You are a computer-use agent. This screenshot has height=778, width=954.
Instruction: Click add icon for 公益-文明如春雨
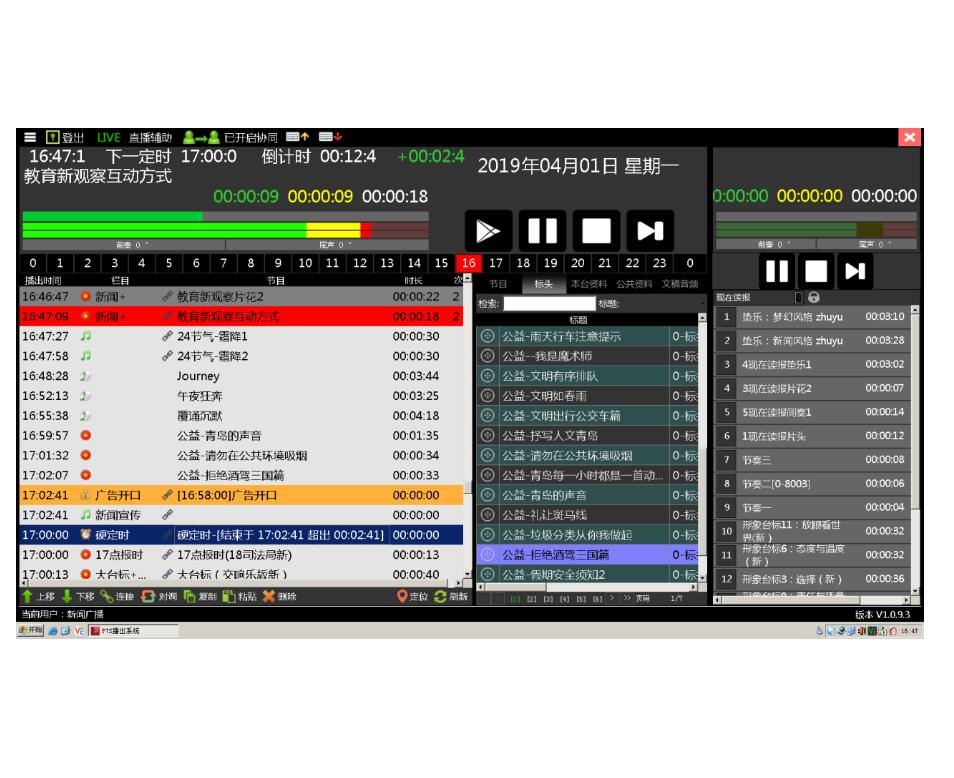pos(487,396)
